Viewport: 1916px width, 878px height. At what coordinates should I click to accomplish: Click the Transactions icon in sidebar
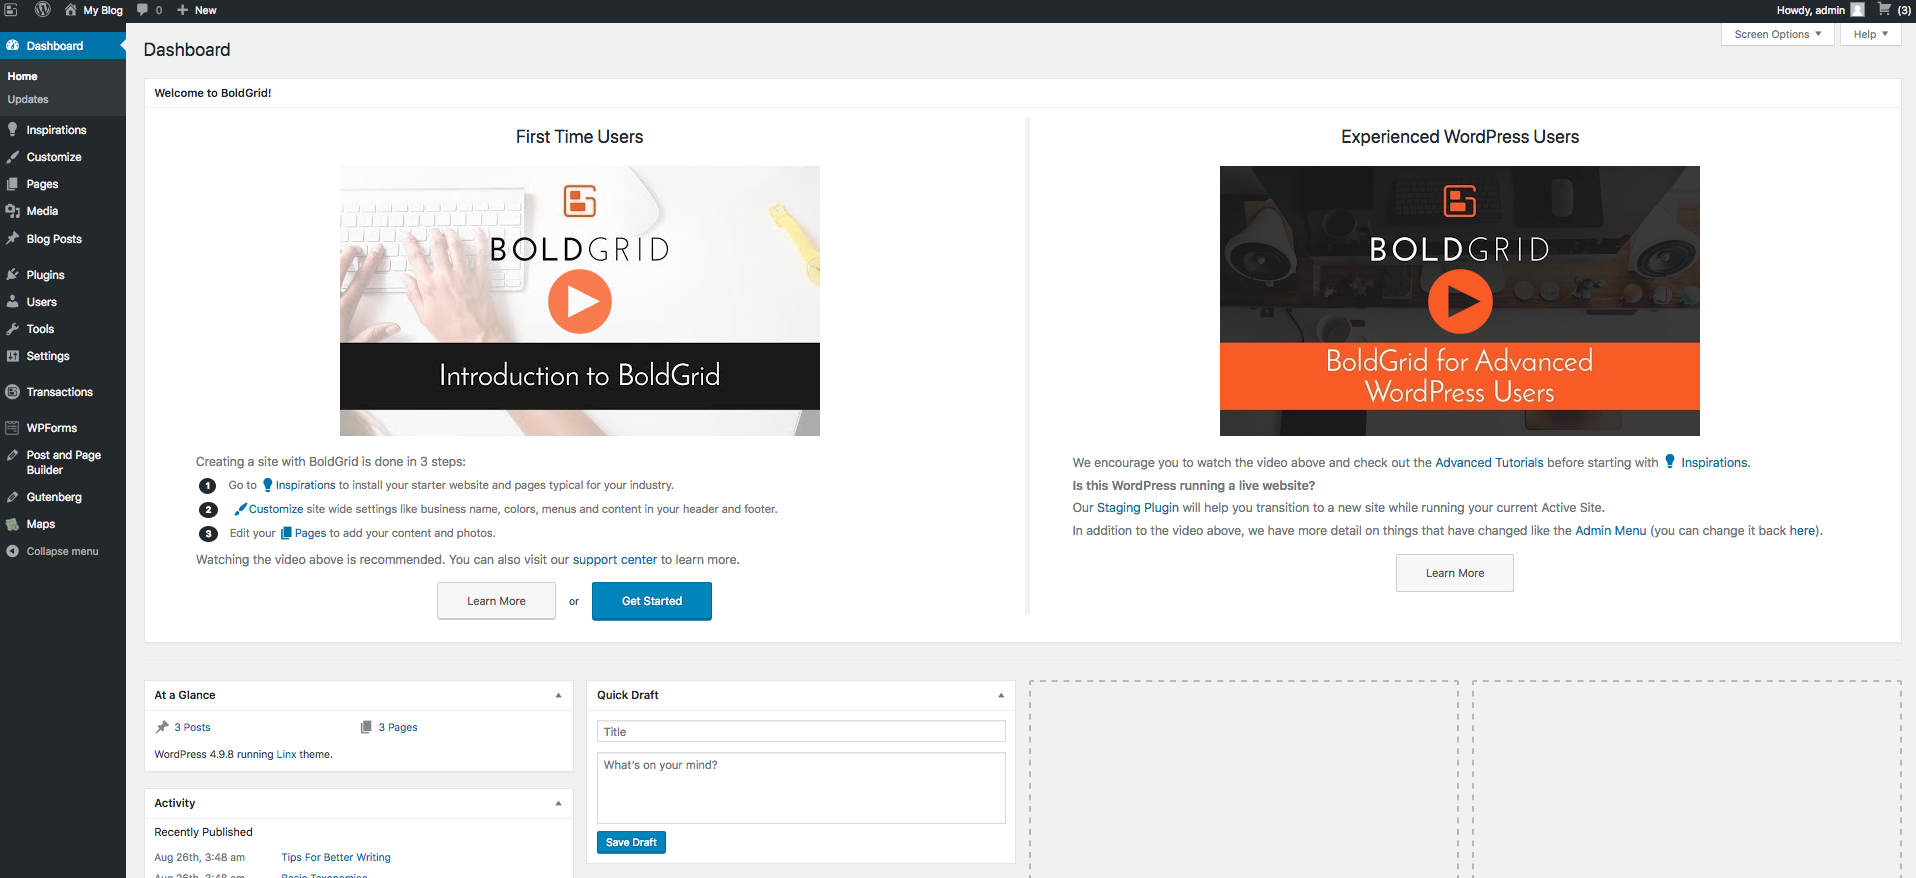[13, 392]
